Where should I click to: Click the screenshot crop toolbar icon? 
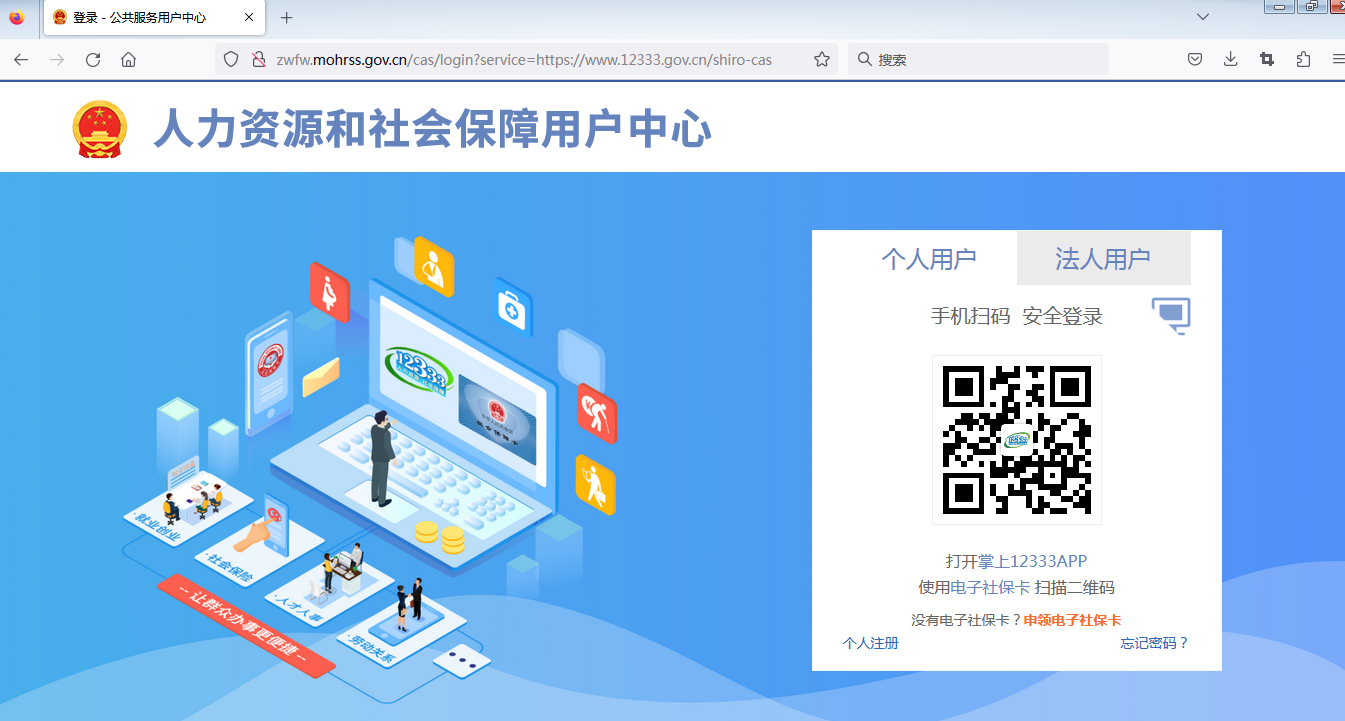tap(1267, 60)
